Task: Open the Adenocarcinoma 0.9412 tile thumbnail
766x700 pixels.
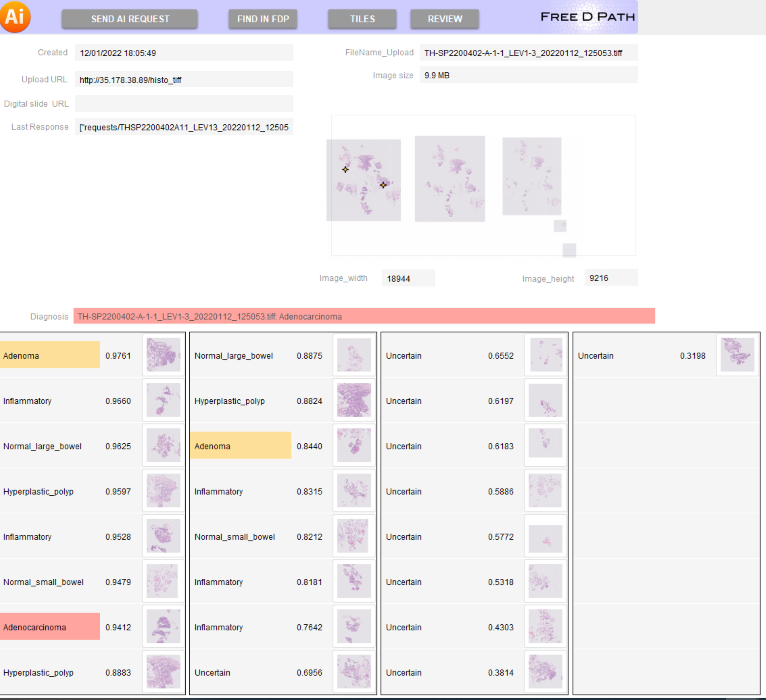Action: pyautogui.click(x=161, y=627)
